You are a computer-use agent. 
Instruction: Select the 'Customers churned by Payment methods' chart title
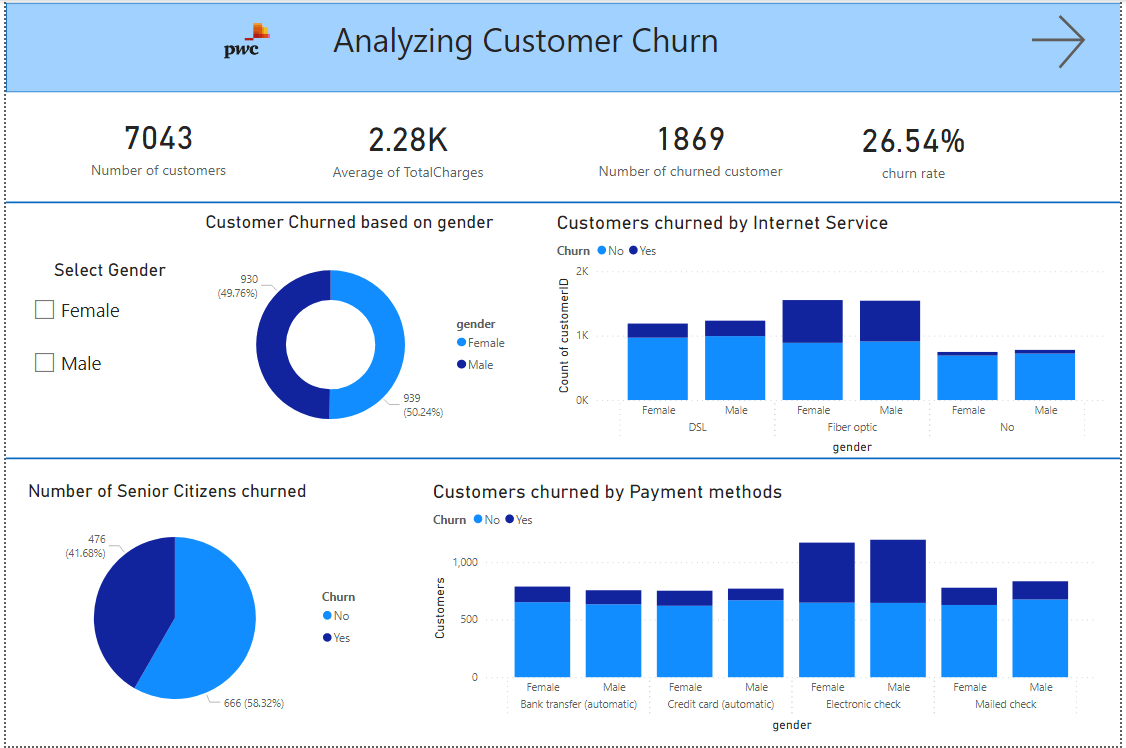[607, 492]
